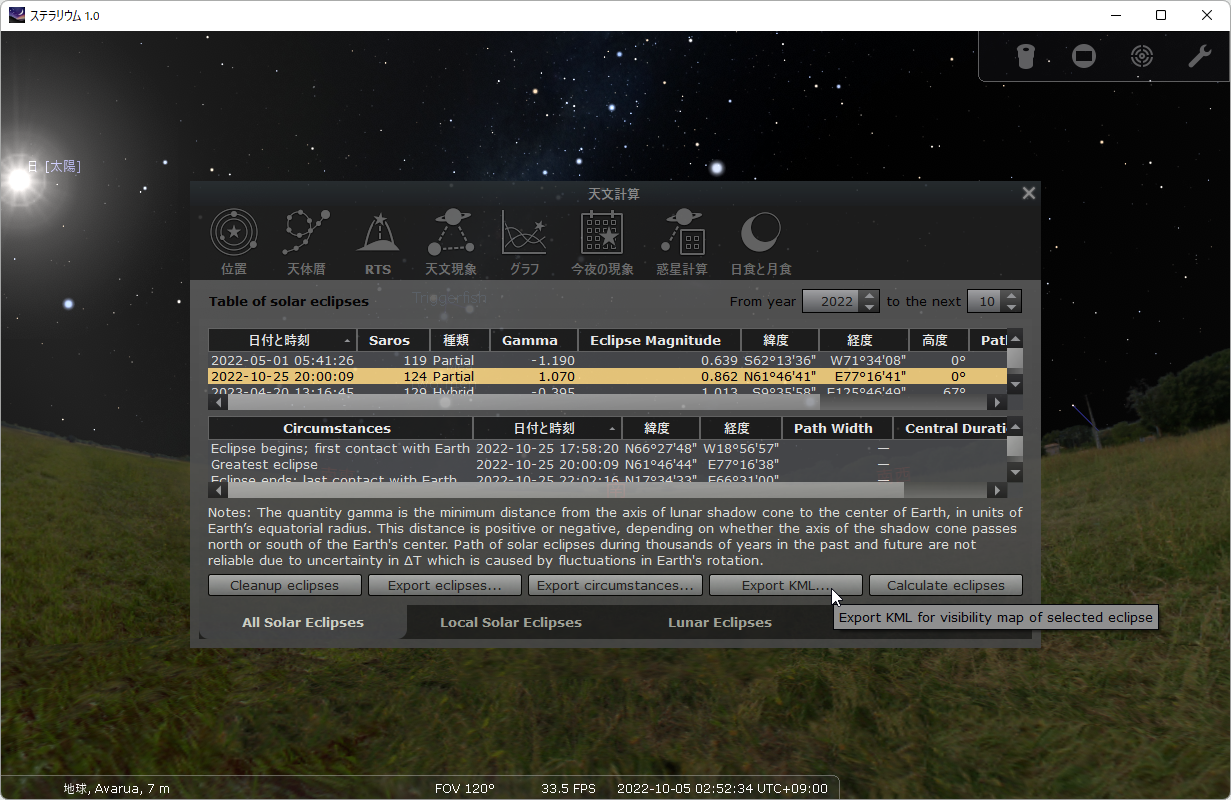Select 'Eclipse begins; first contact with Earth' row
Viewport: 1231px width, 800px height.
607,448
